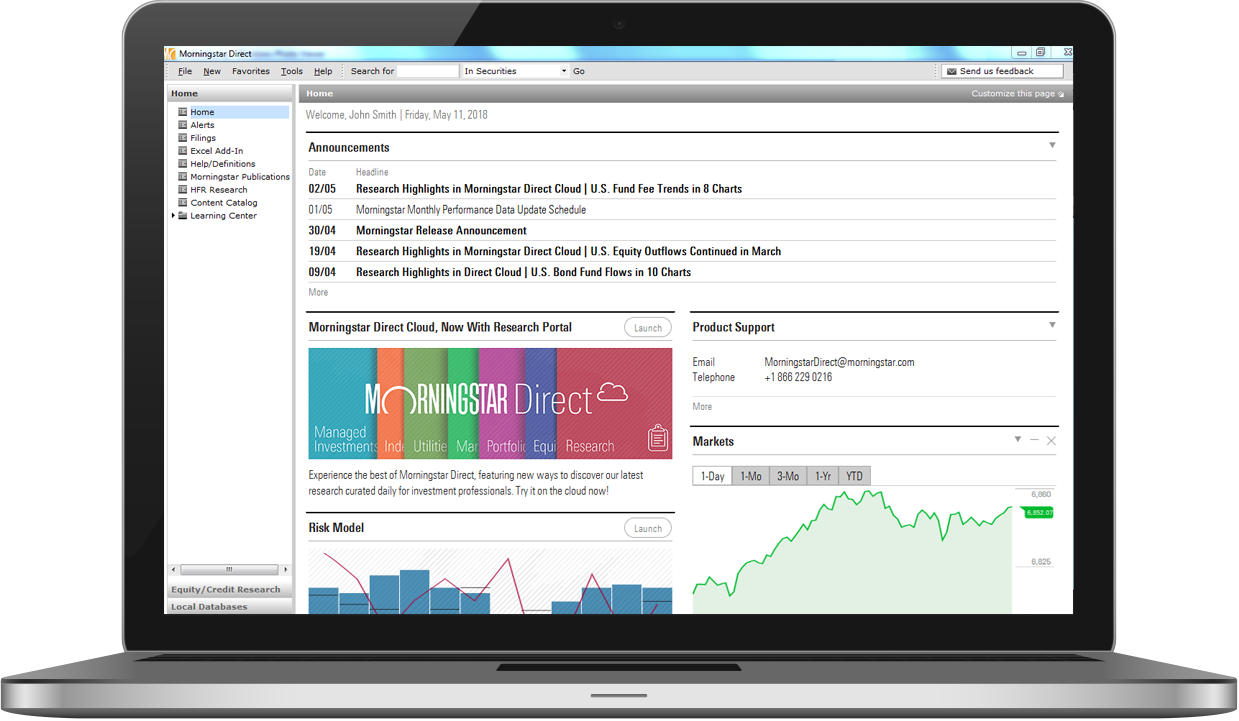Open the New menu
This screenshot has width=1239, height=721.
[212, 71]
